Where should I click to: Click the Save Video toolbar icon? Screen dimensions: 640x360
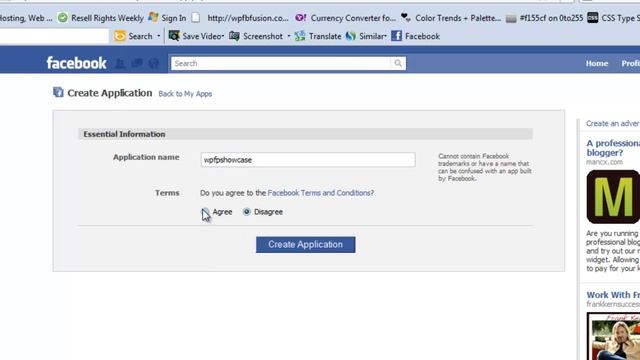click(x=174, y=36)
